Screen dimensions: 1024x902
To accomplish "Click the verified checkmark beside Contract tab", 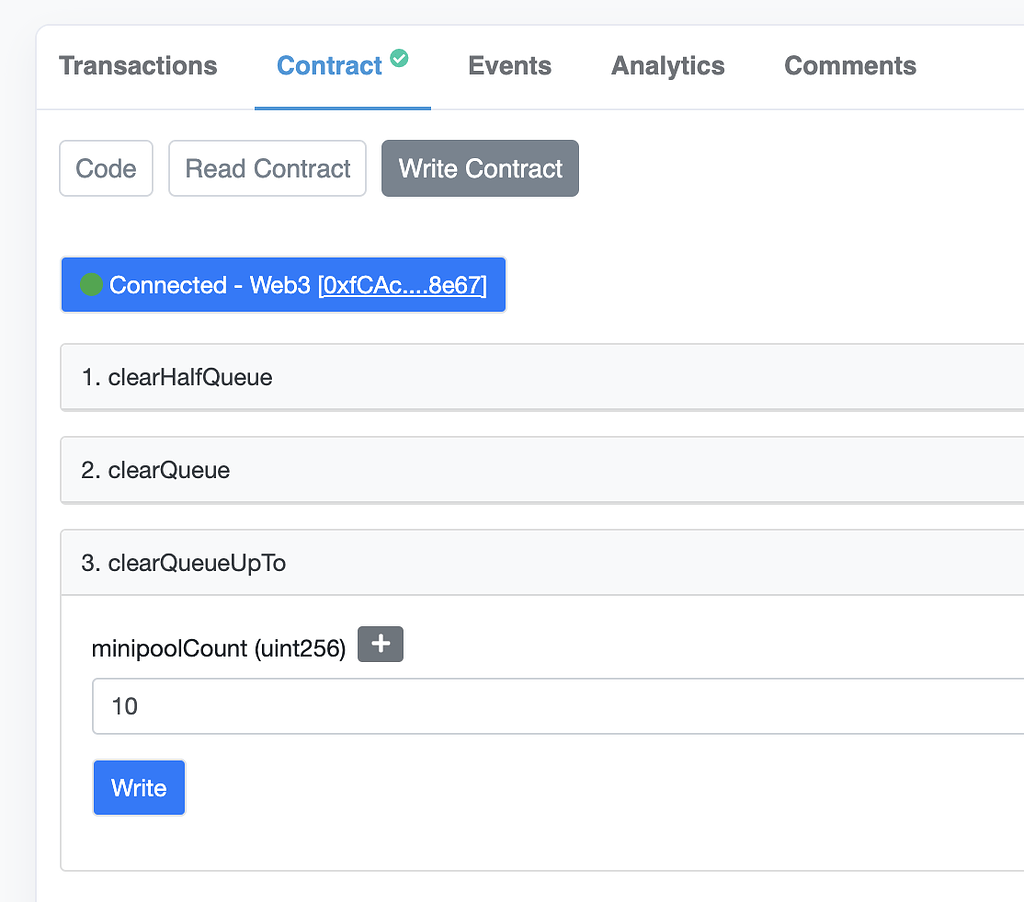I will (x=399, y=58).
